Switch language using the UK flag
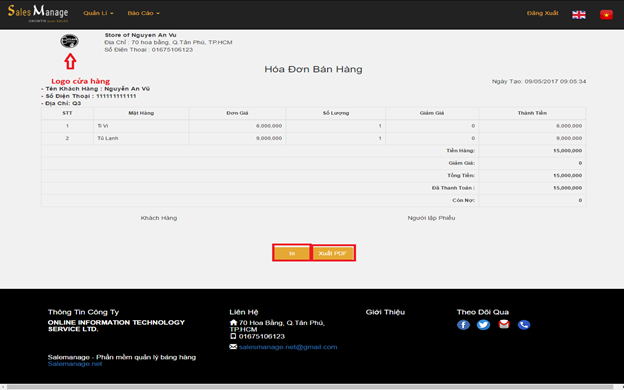 point(579,15)
